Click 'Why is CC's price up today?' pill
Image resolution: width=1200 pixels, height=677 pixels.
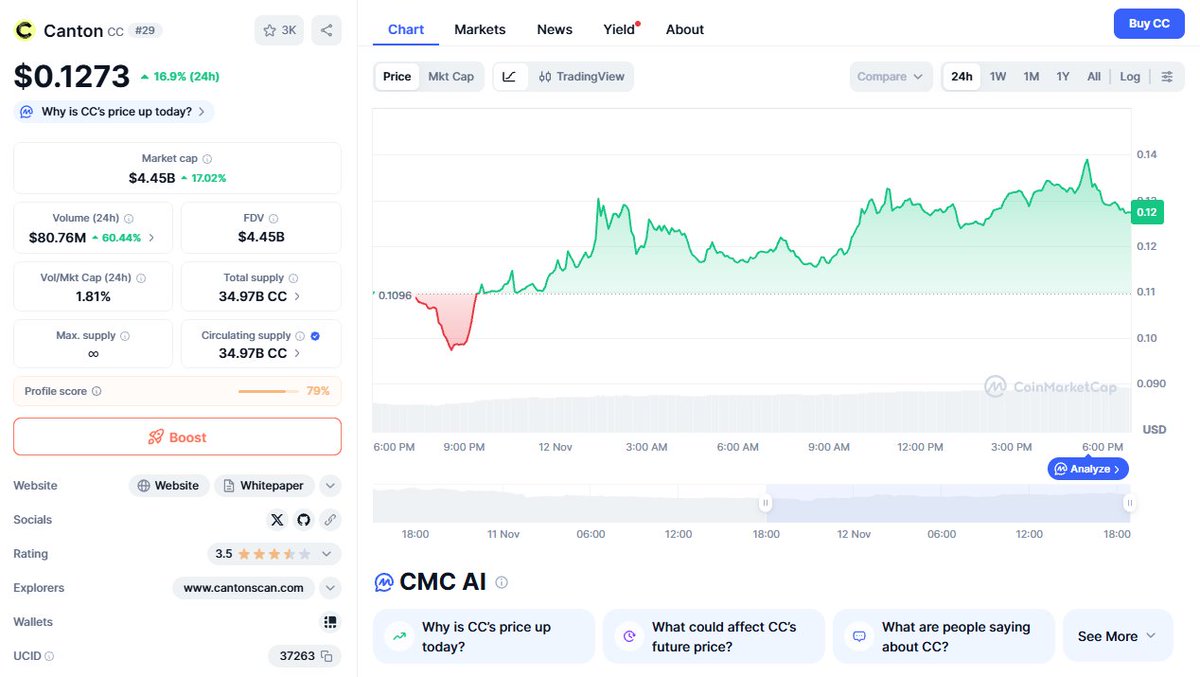click(x=113, y=112)
